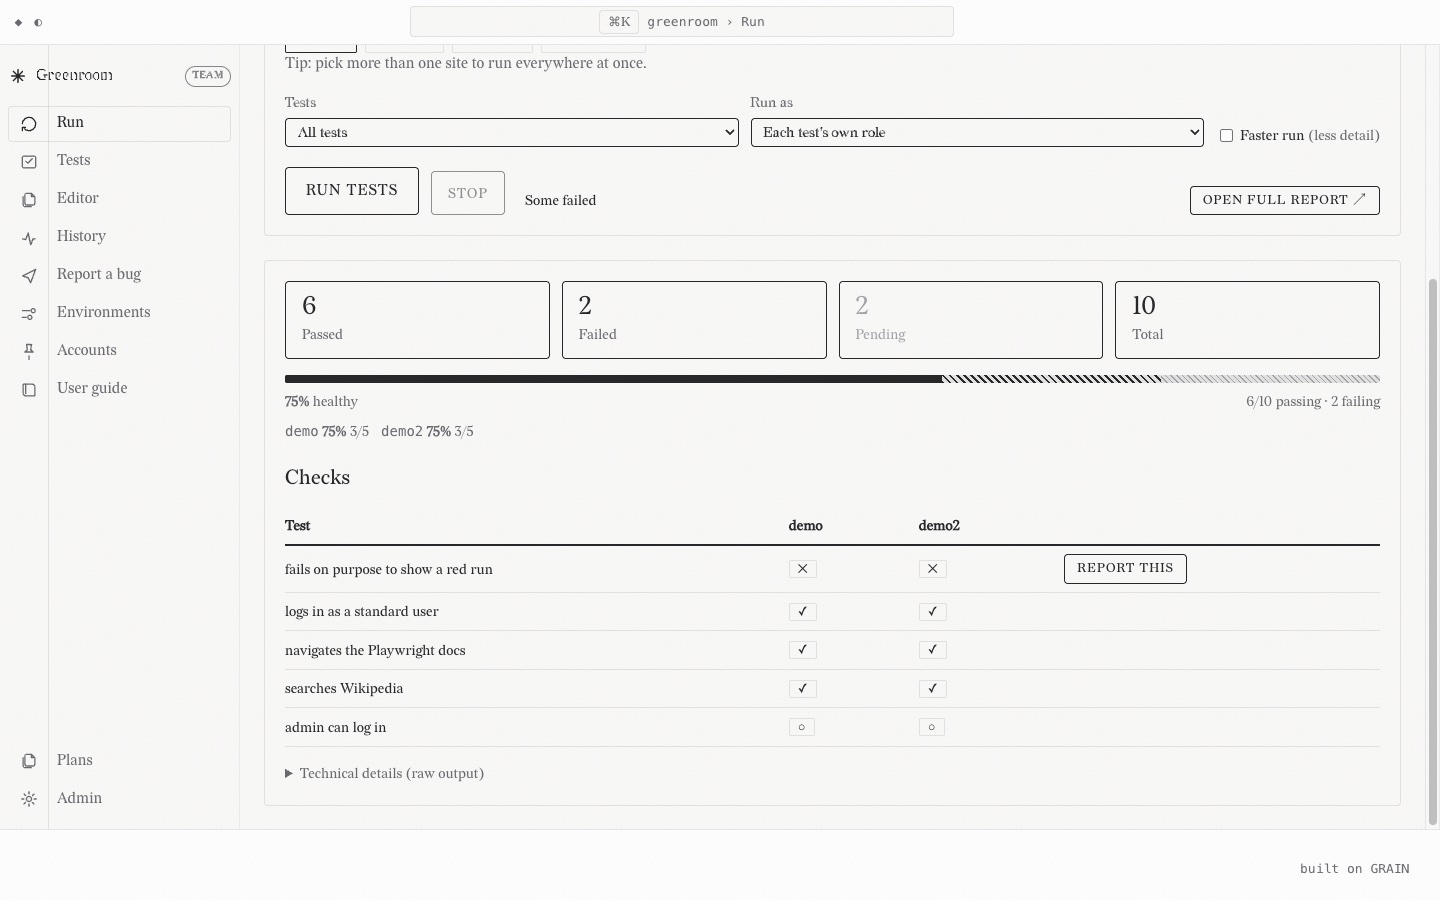Screen dimensions: 1440x900
Task: Open the Admin page
Action: pos(120,800)
